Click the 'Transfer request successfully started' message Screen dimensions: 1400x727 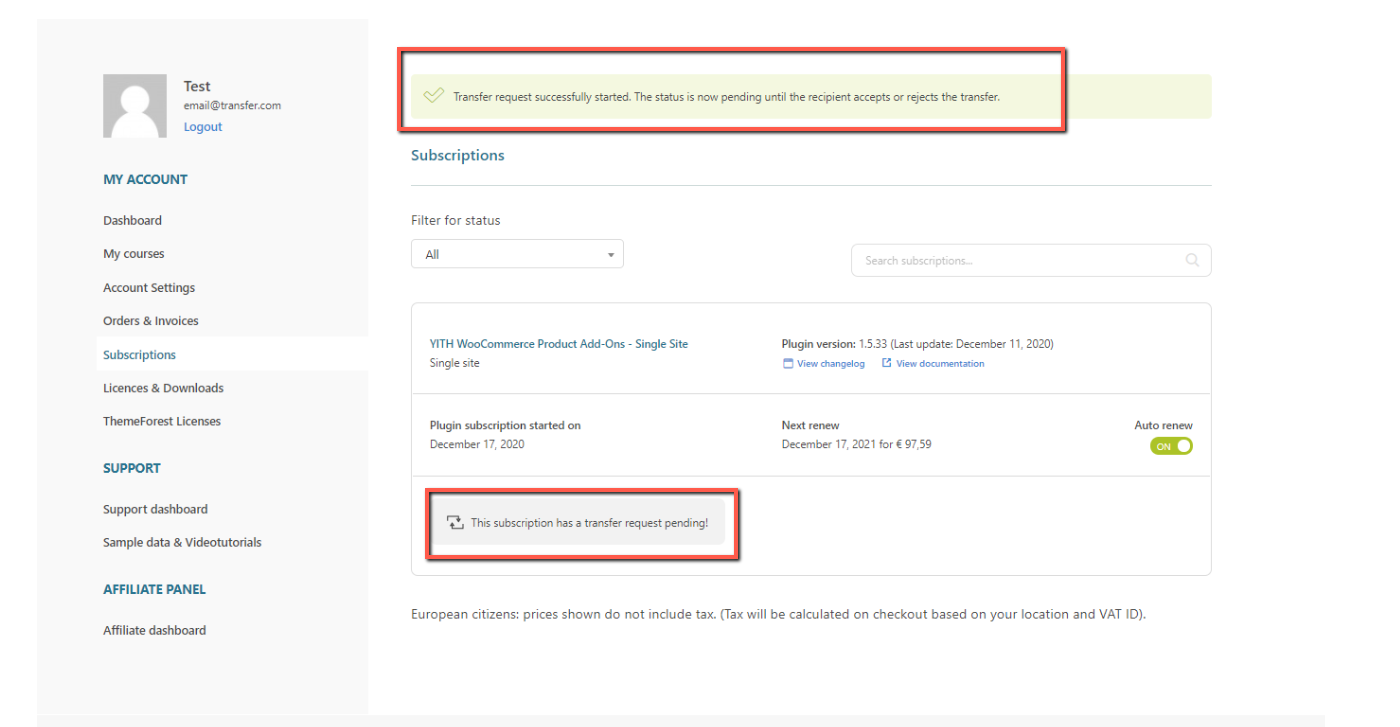(x=726, y=97)
